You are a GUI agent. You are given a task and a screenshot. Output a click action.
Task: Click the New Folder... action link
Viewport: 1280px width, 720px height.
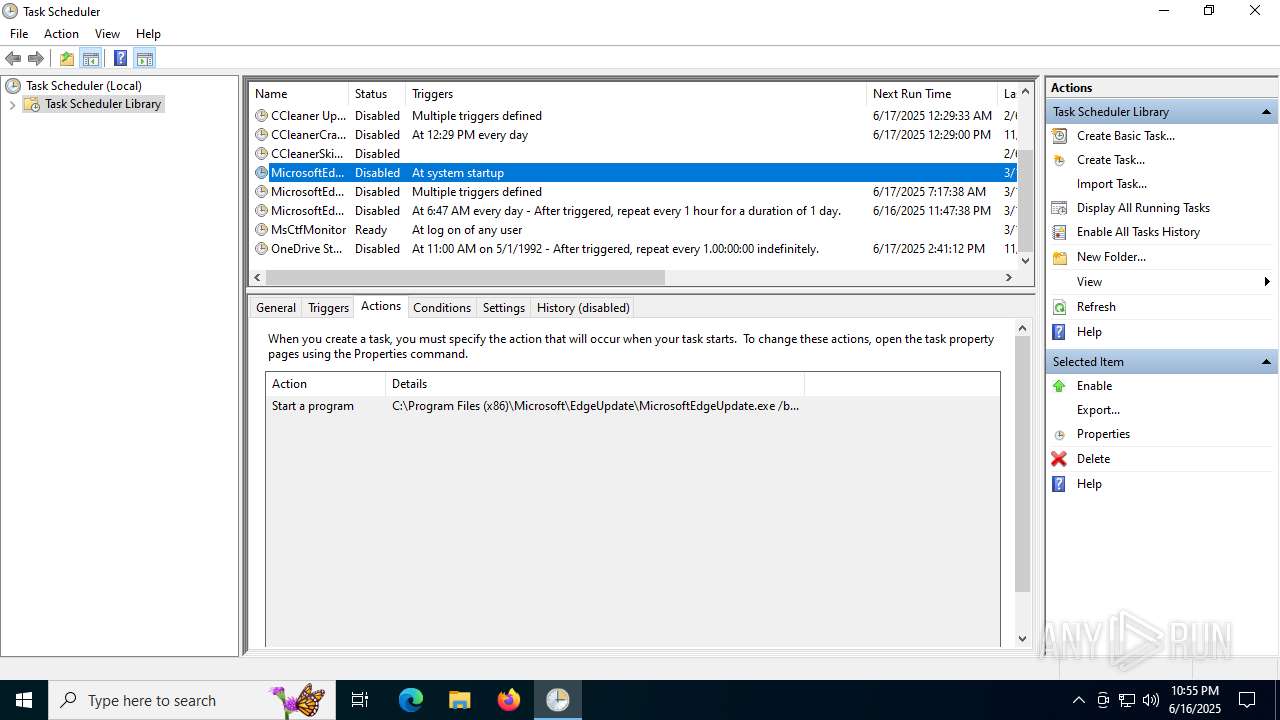coord(1111,257)
